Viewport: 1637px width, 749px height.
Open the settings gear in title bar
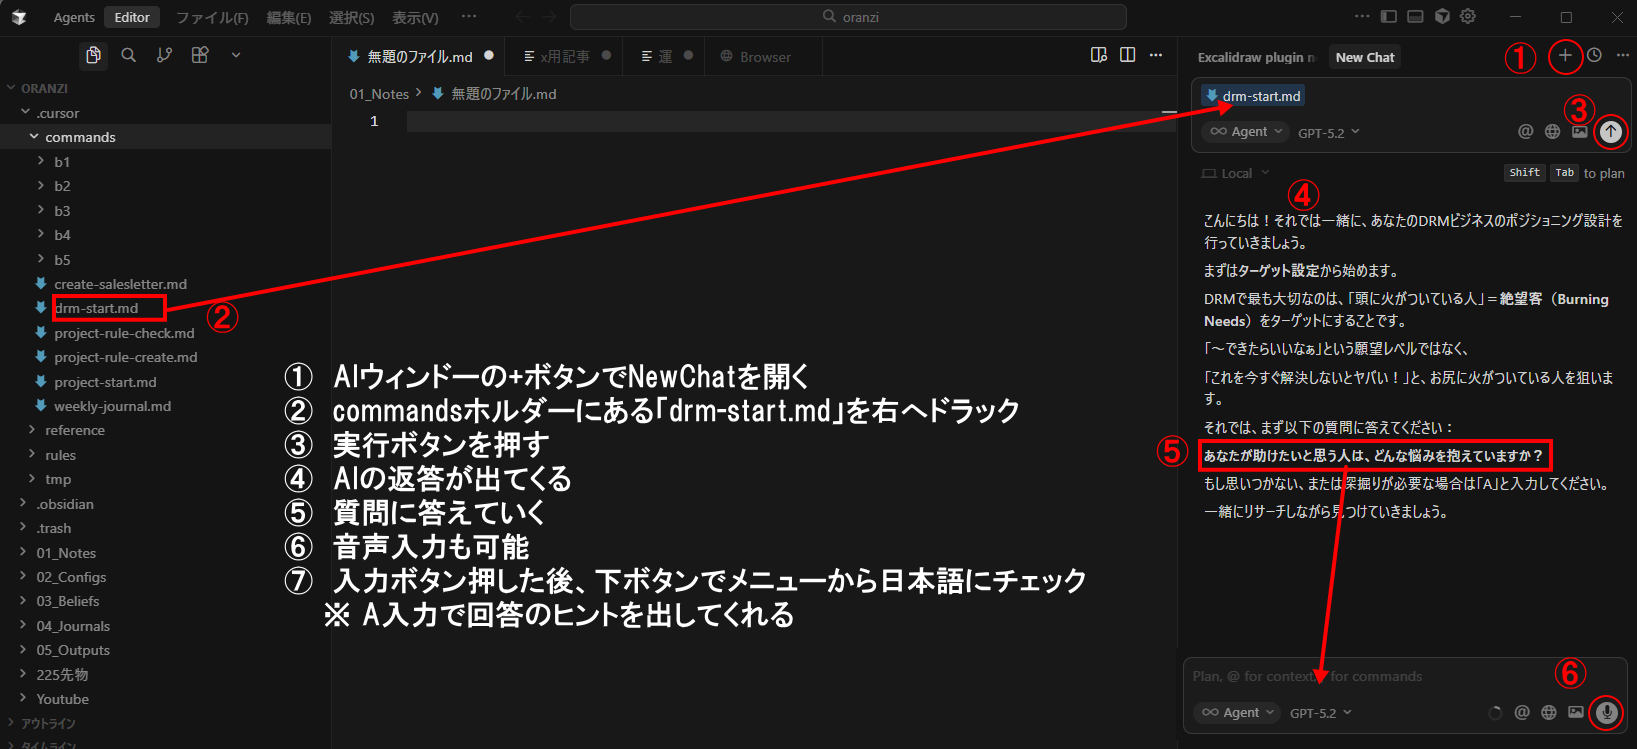[1468, 17]
